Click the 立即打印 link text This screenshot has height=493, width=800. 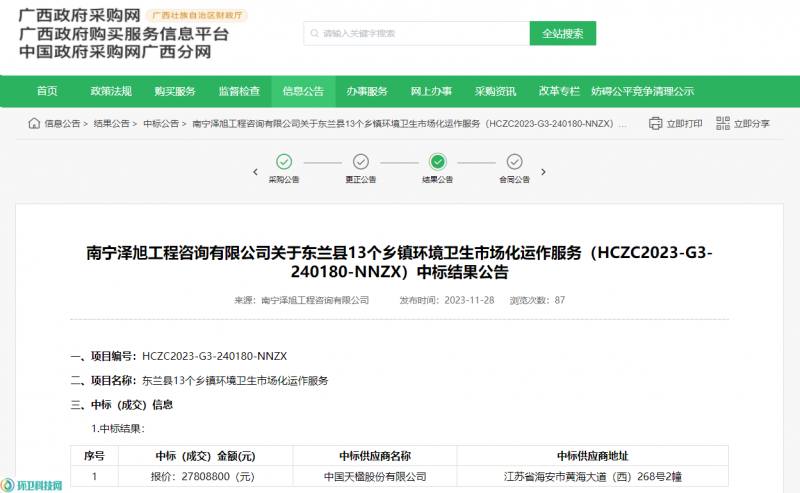tap(685, 124)
